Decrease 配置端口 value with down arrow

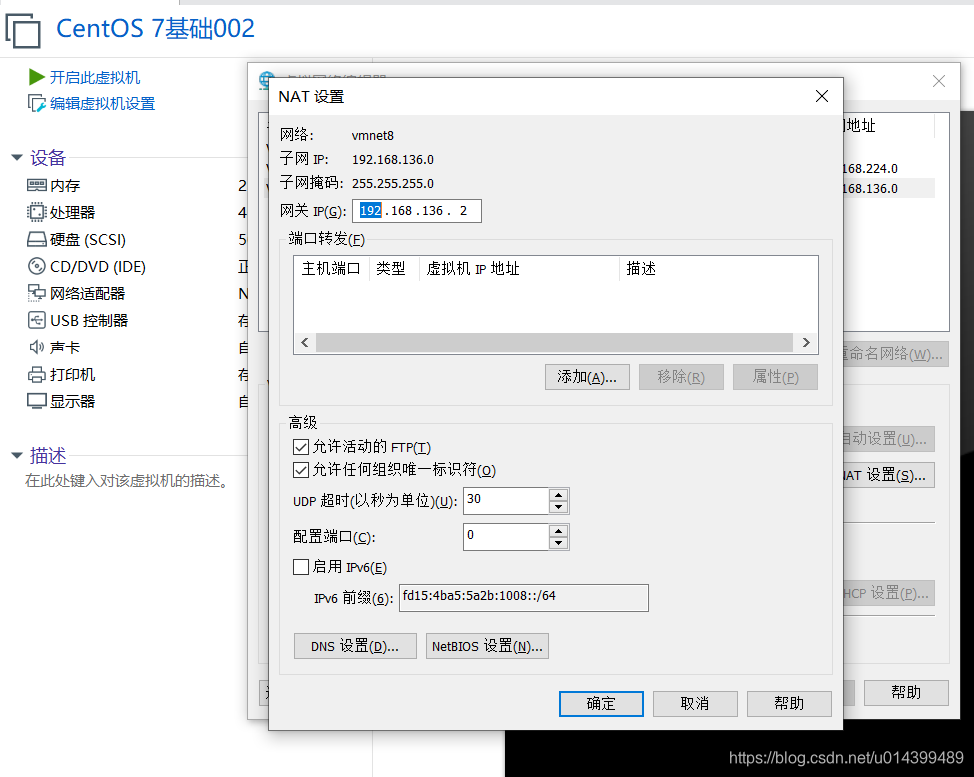(558, 543)
